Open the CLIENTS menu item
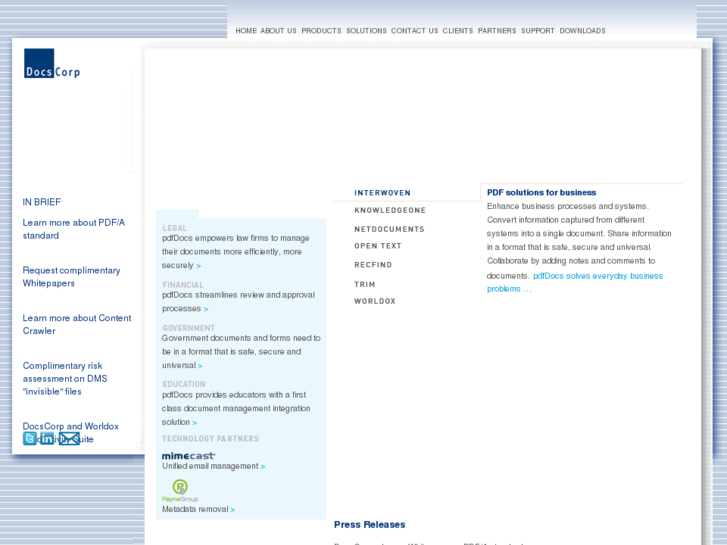This screenshot has height=545, width=727. click(458, 31)
